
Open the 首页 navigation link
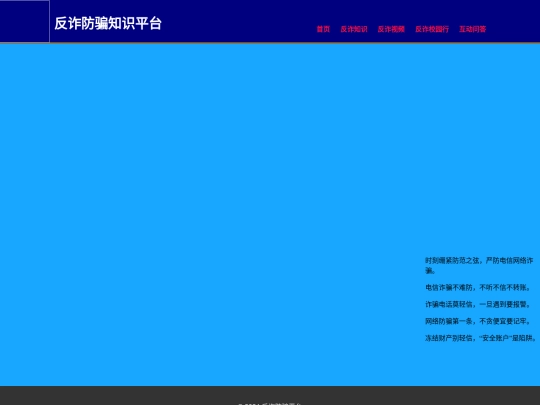click(x=323, y=29)
